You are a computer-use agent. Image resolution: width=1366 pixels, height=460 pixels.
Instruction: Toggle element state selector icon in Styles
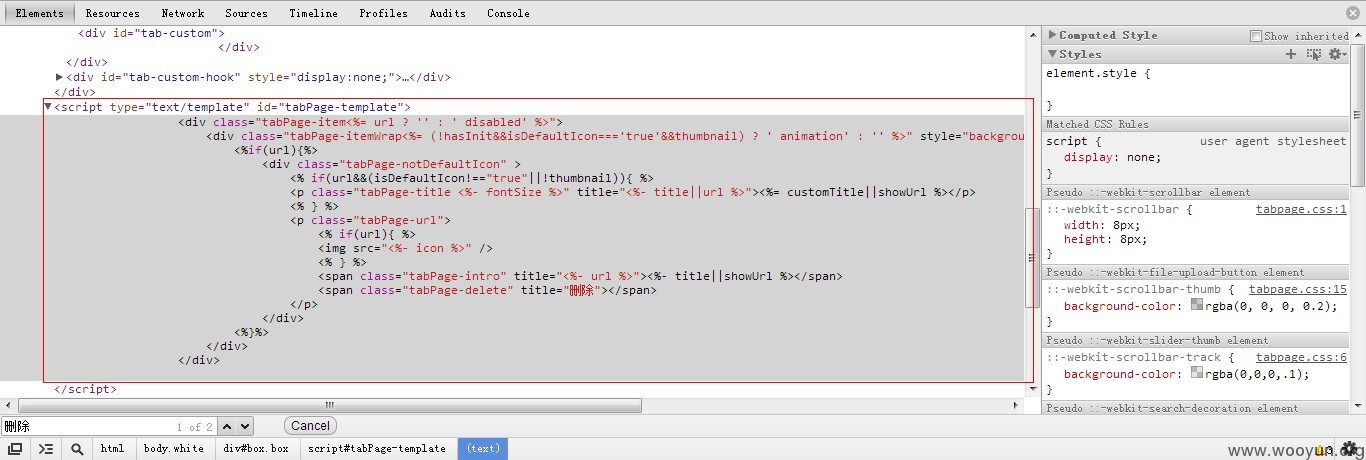(1313, 54)
